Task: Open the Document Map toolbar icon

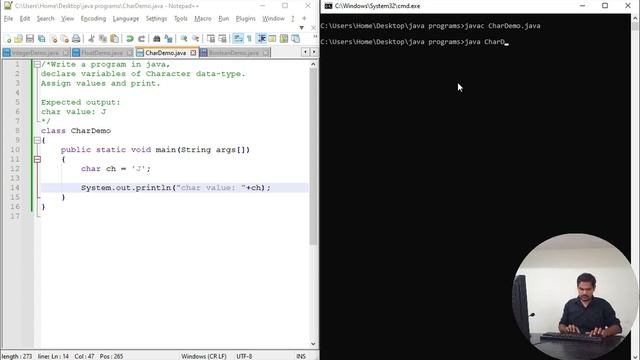Action: pos(284,39)
